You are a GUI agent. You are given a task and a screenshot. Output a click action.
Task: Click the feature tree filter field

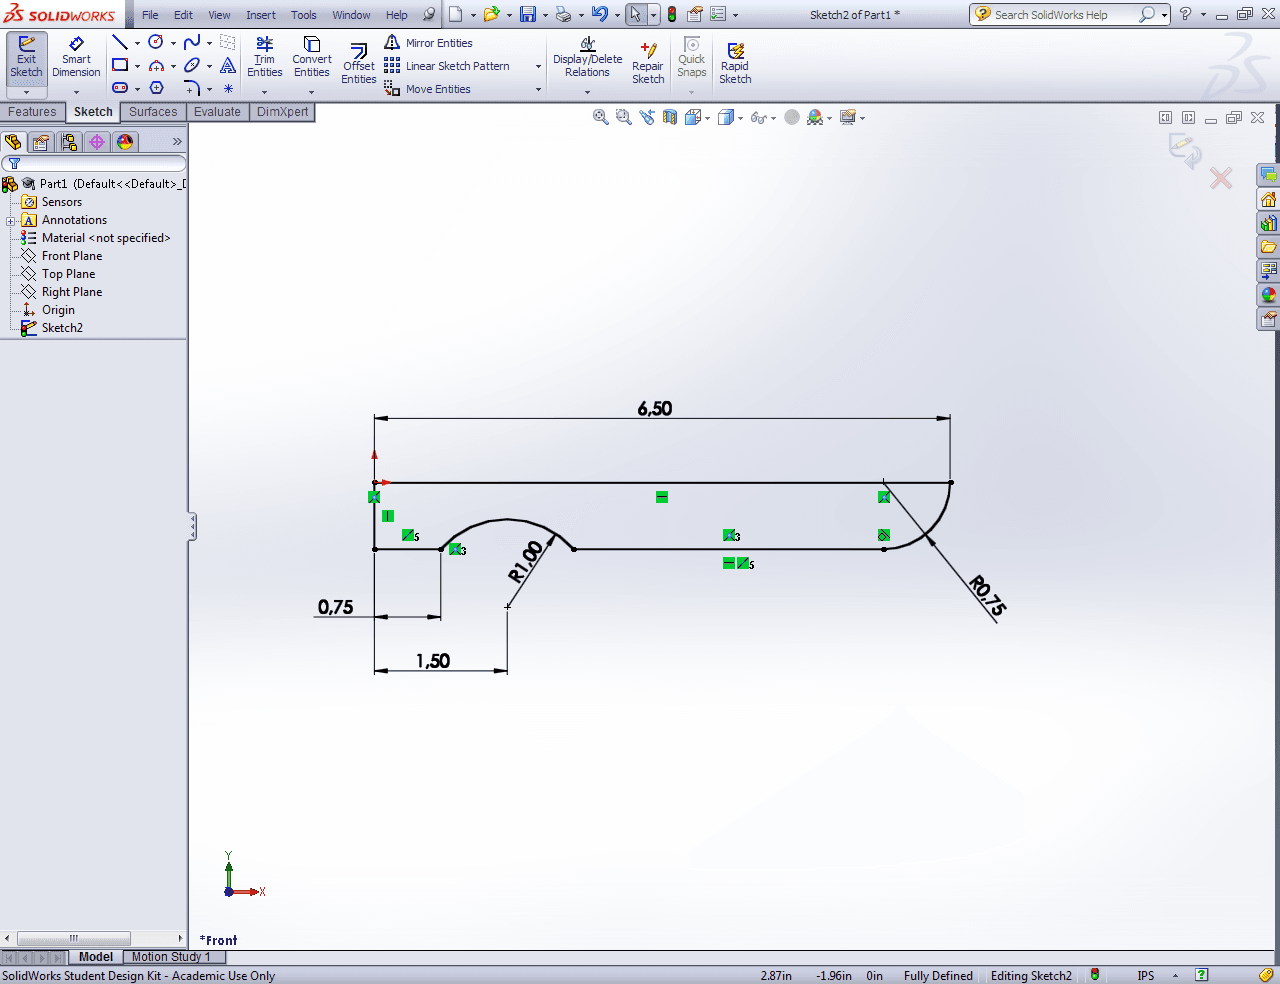94,163
